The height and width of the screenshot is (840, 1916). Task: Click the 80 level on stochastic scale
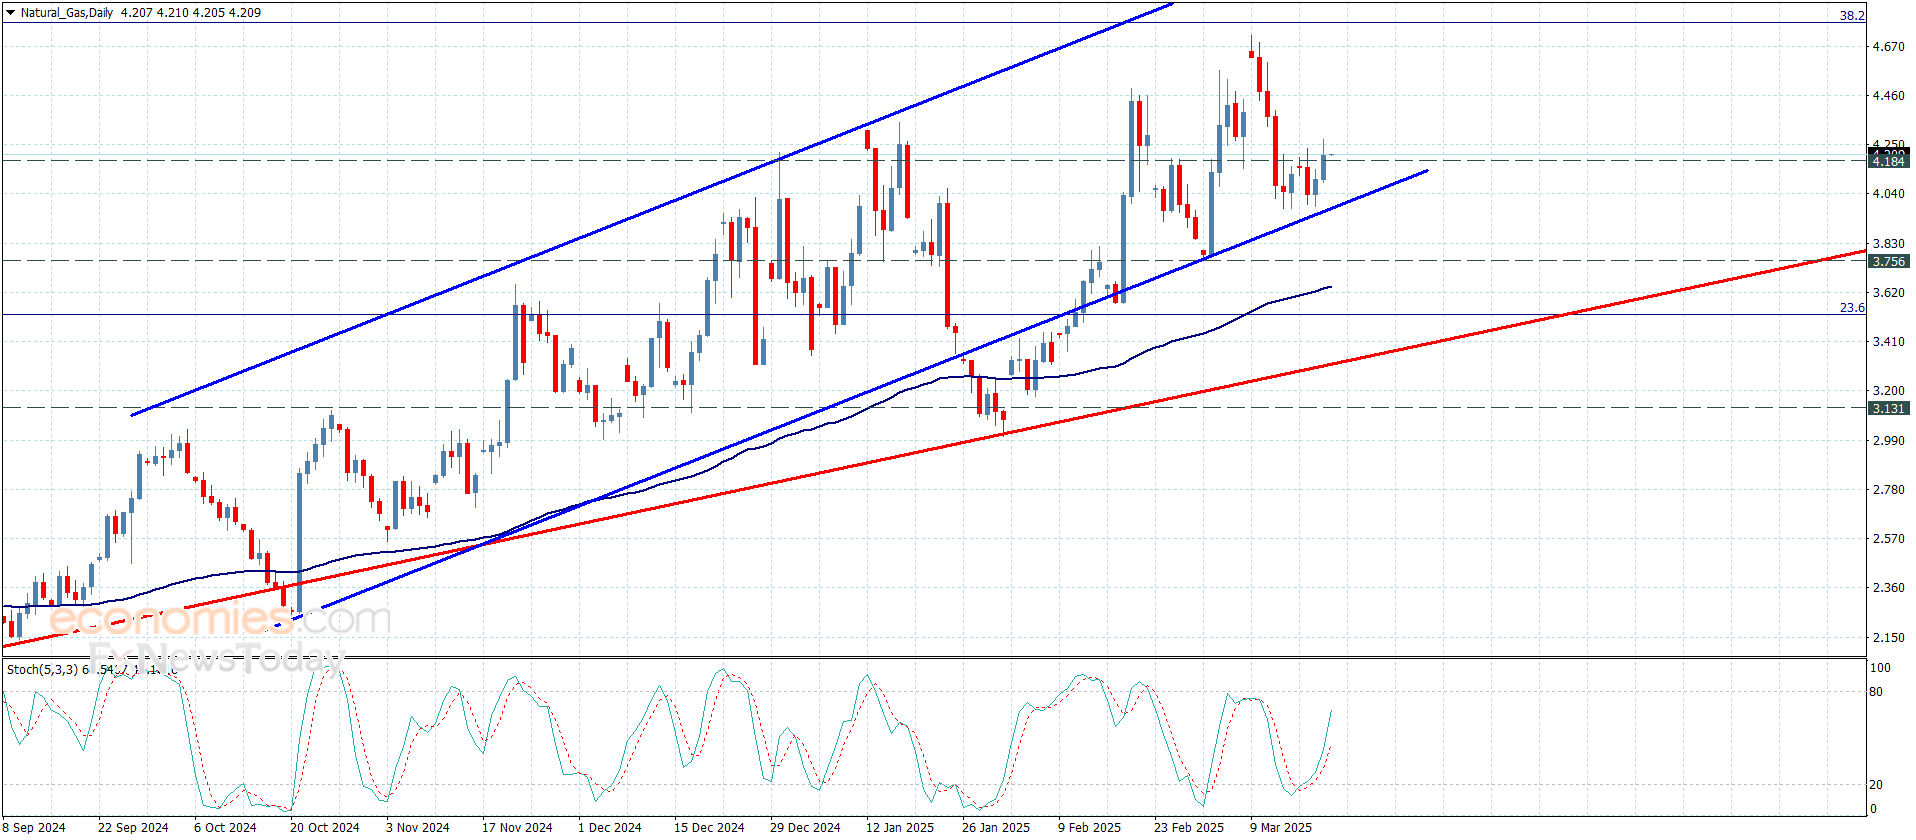(x=1876, y=691)
